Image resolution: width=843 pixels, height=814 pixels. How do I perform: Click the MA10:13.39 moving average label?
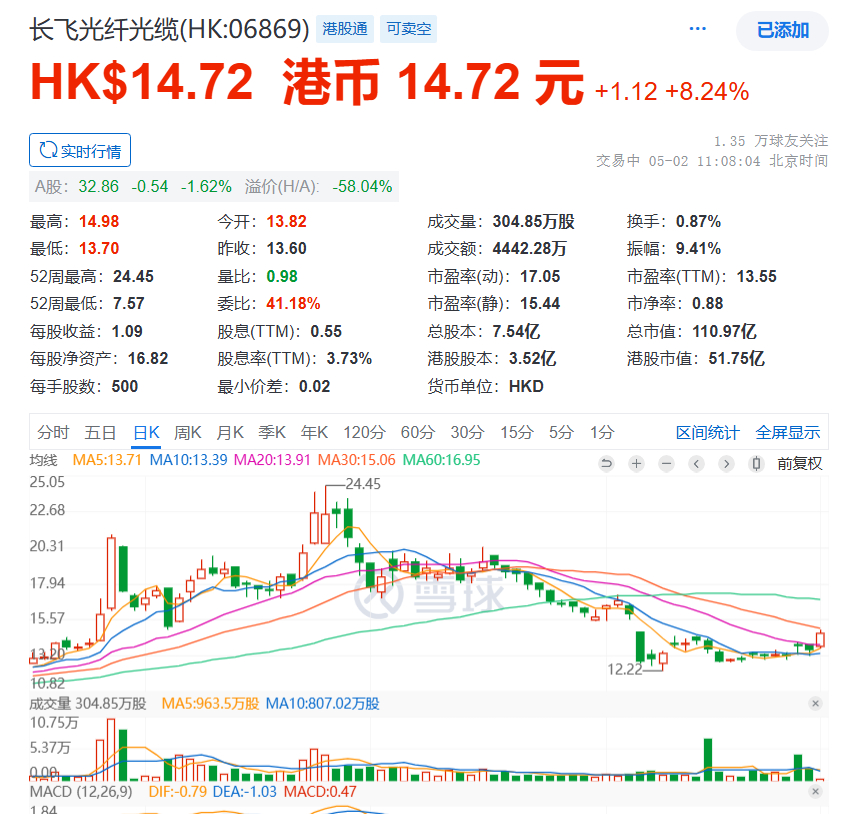pyautogui.click(x=188, y=460)
